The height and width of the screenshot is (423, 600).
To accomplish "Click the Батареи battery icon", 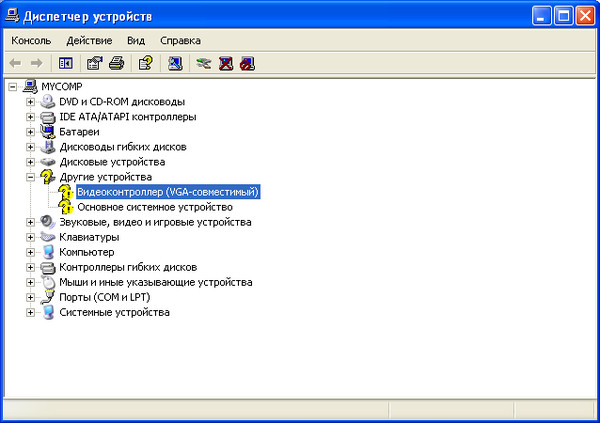I will click(48, 132).
